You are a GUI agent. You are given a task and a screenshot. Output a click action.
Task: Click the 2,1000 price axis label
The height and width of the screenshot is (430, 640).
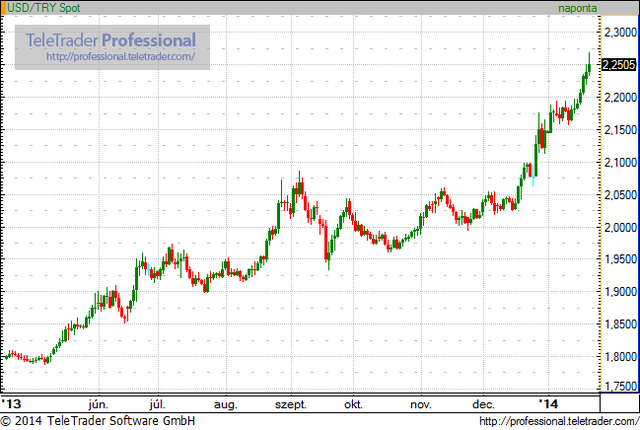(x=620, y=162)
